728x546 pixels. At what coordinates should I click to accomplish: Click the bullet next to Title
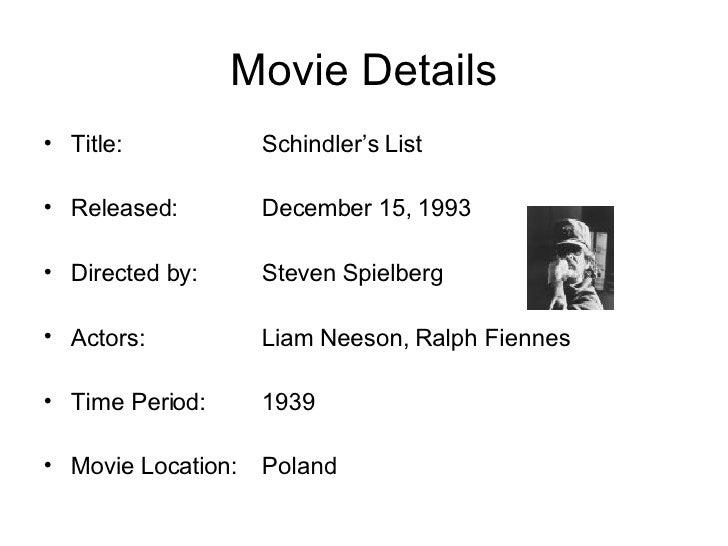click(48, 143)
